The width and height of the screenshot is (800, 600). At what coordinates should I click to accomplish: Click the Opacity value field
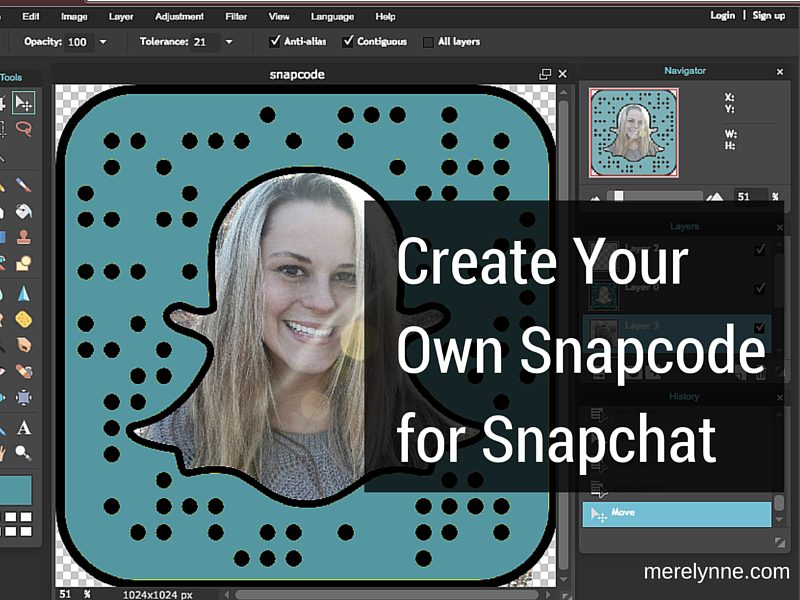pyautogui.click(x=80, y=42)
